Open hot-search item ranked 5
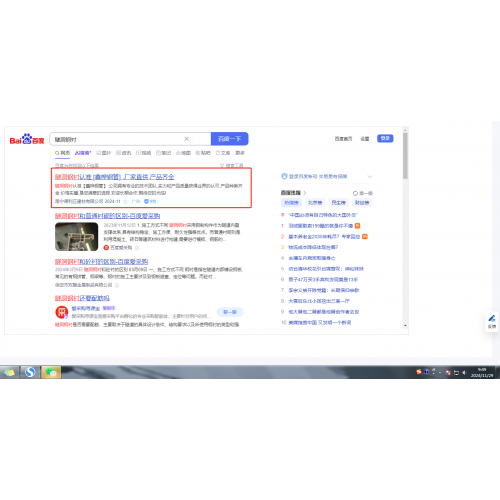Viewport: 500px width, 500px height. [x=326, y=269]
